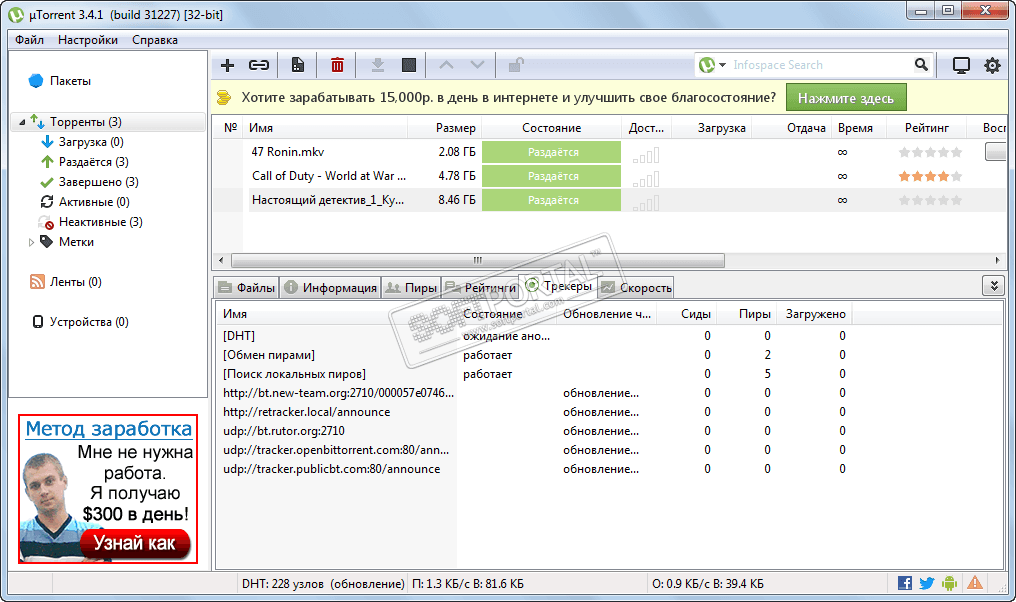Click the Start Torrent download arrow icon
This screenshot has height=602, width=1016.
coord(377,65)
